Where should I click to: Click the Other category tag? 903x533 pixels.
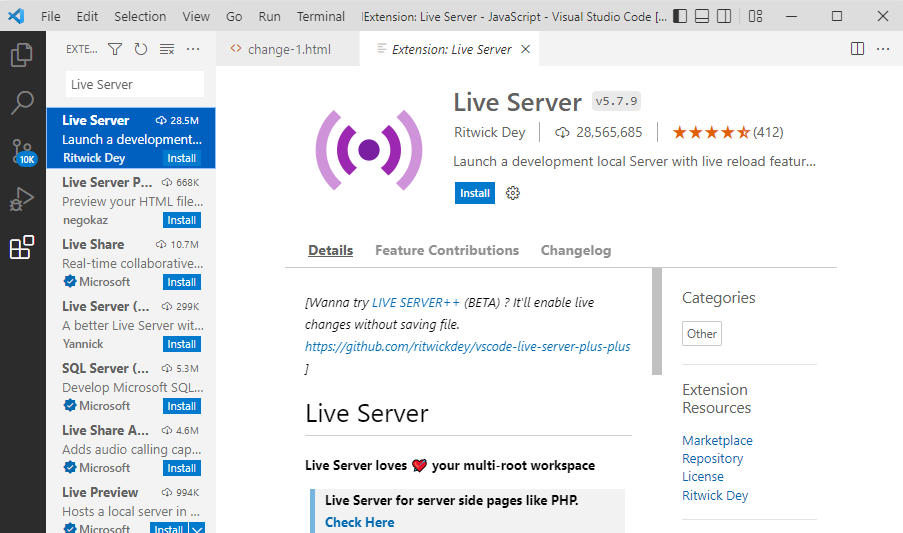point(701,334)
